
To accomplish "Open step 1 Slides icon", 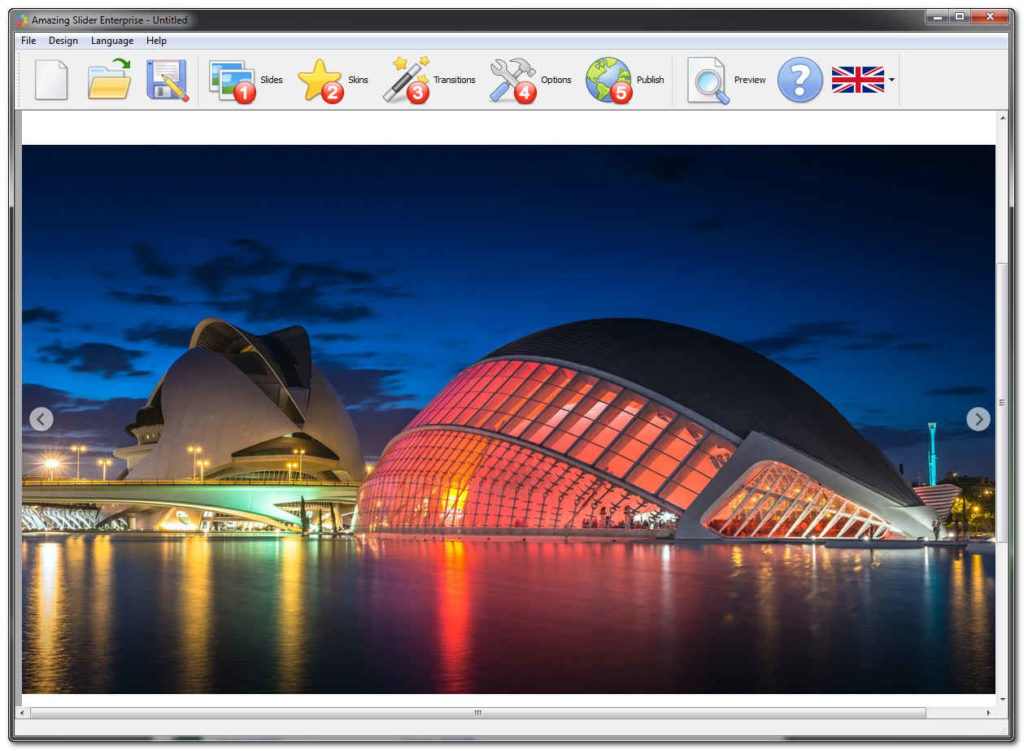I will (232, 80).
